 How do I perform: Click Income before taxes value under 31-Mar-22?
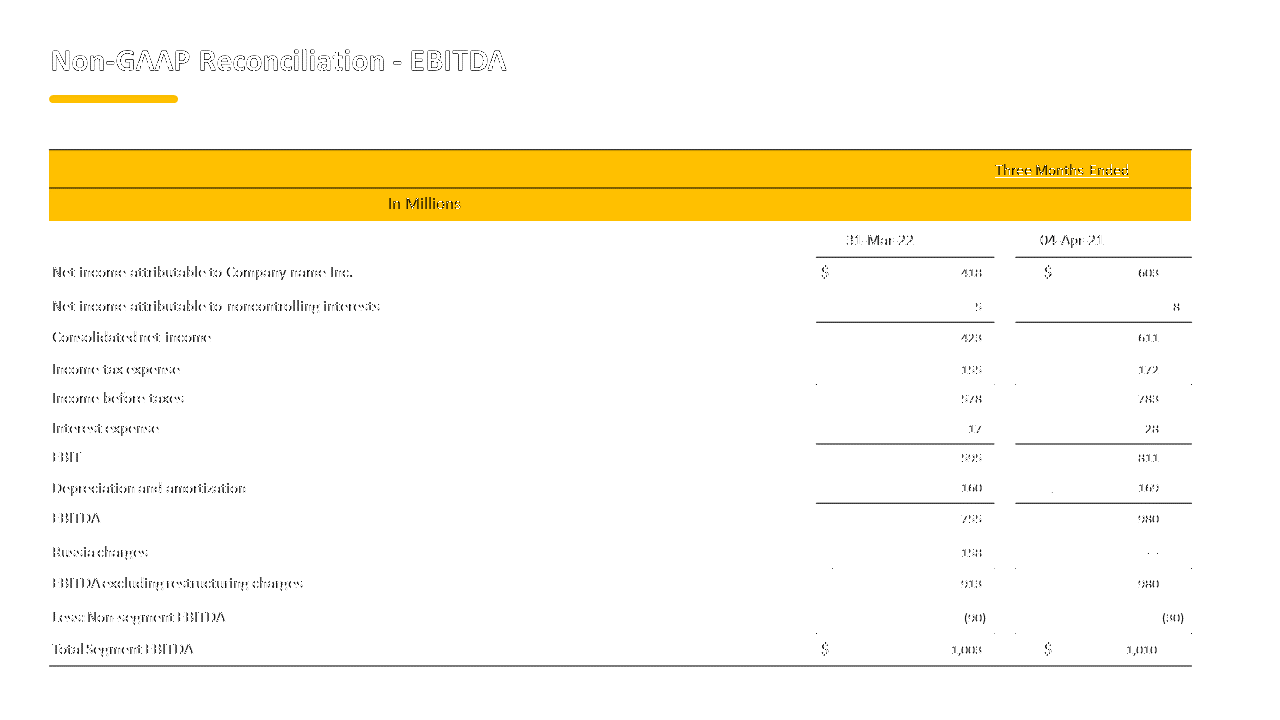click(x=971, y=399)
